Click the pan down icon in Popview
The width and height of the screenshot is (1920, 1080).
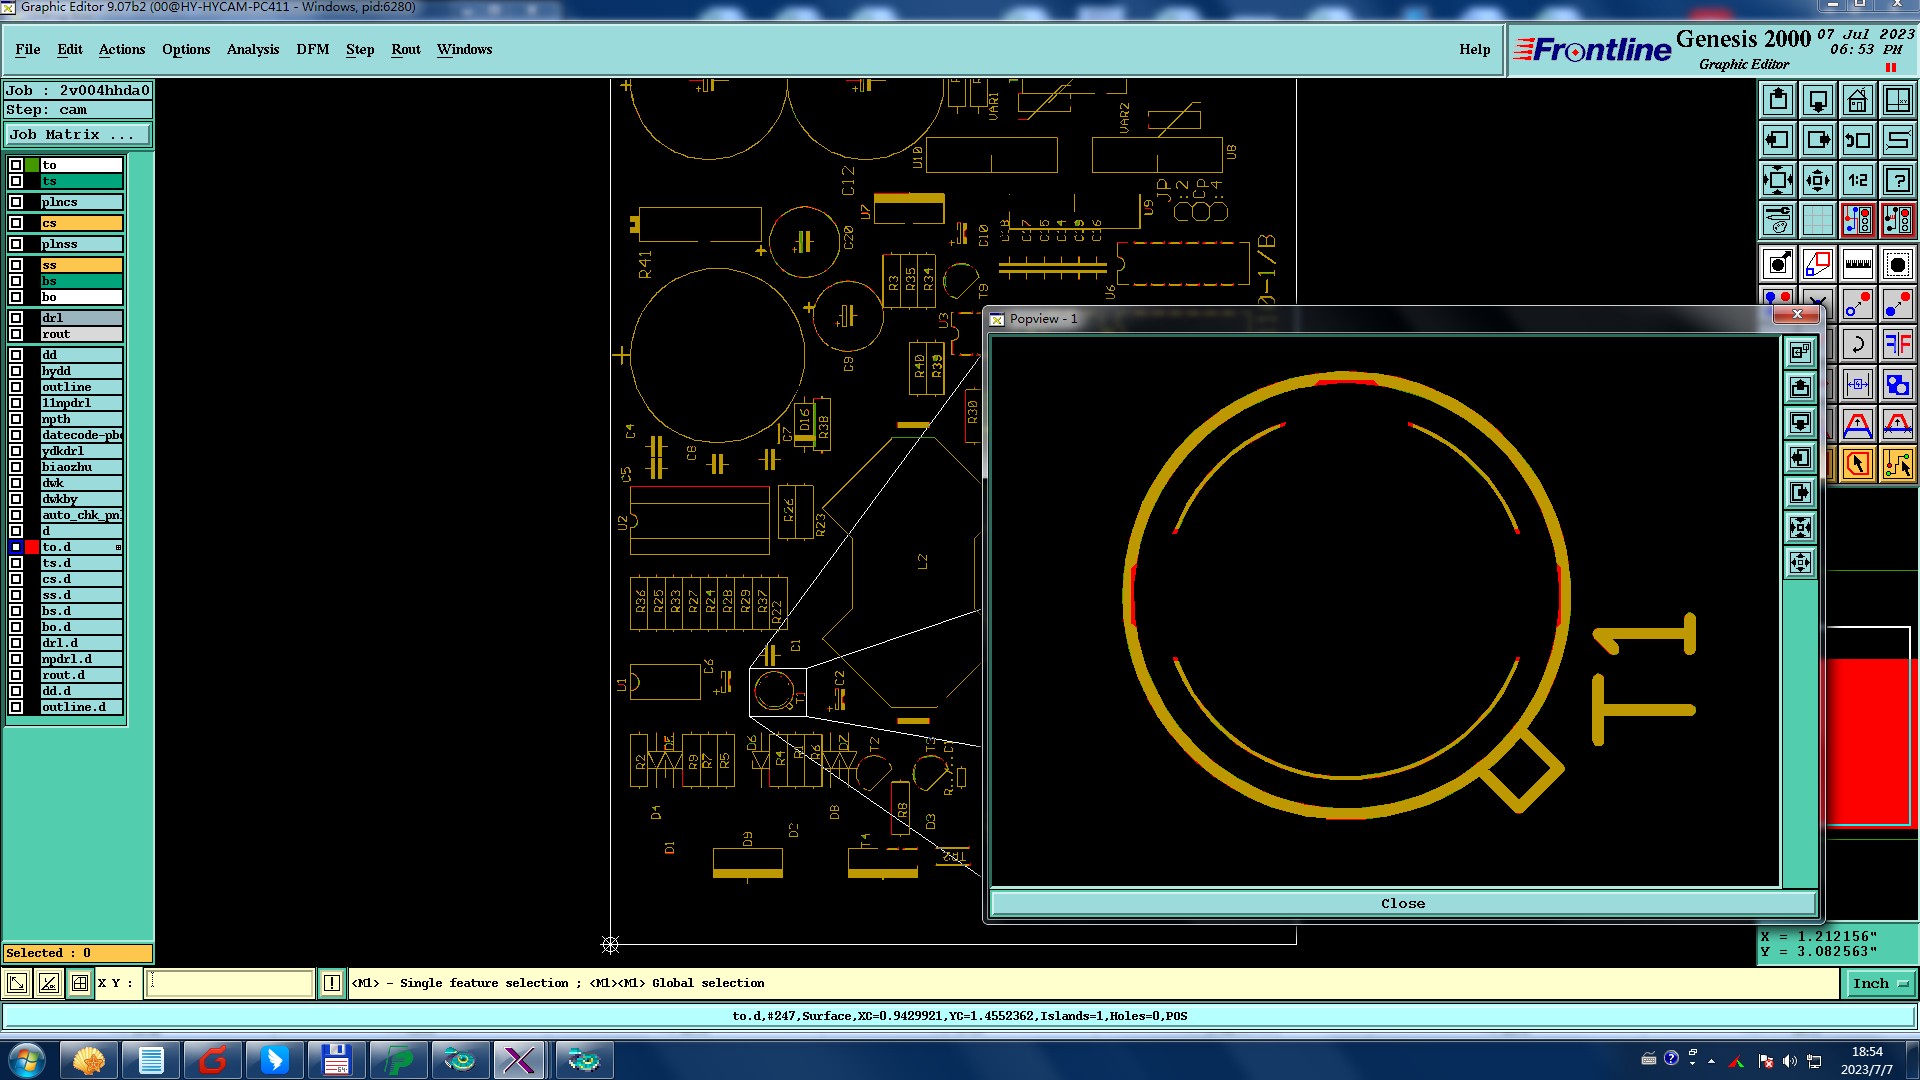(1800, 423)
